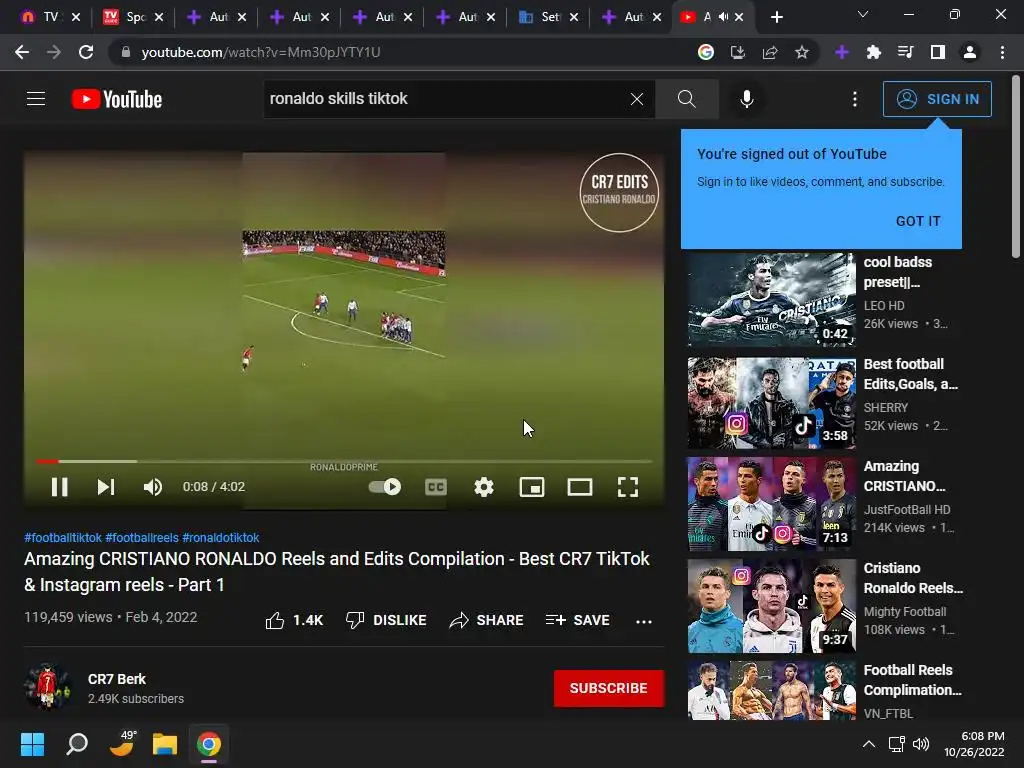Open Extensions puzzle icon
1024x768 pixels.
pyautogui.click(x=873, y=52)
